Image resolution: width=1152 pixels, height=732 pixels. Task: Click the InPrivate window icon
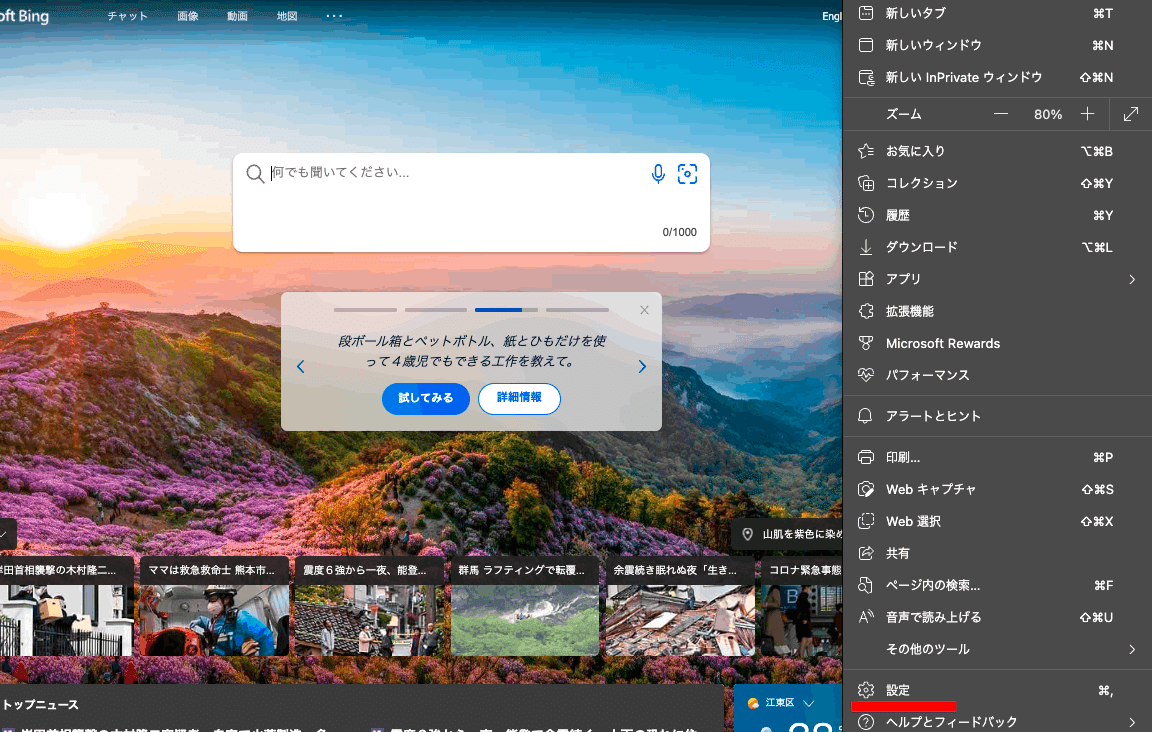click(x=866, y=77)
